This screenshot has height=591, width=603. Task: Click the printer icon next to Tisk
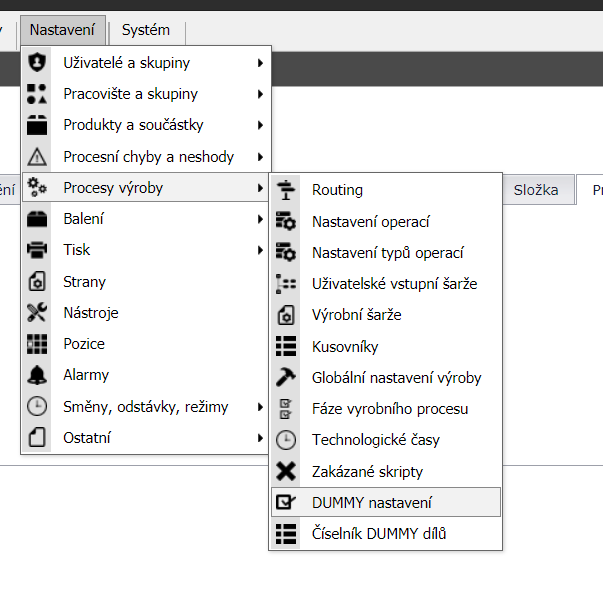[x=37, y=250]
